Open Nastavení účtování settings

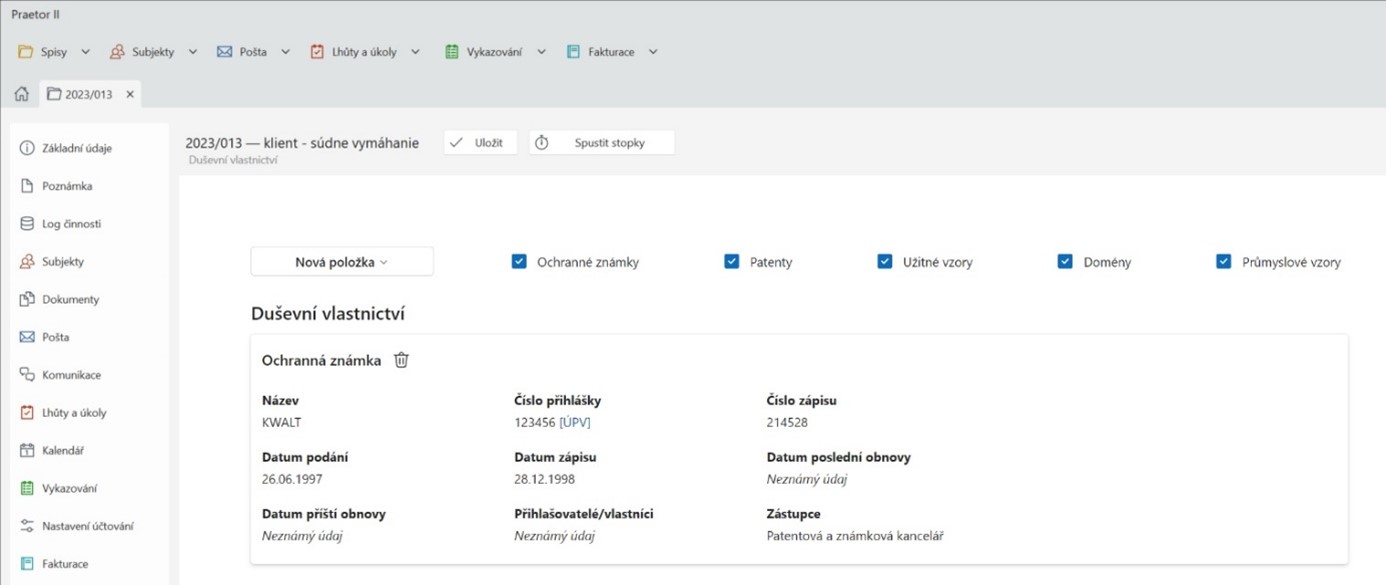tap(87, 526)
